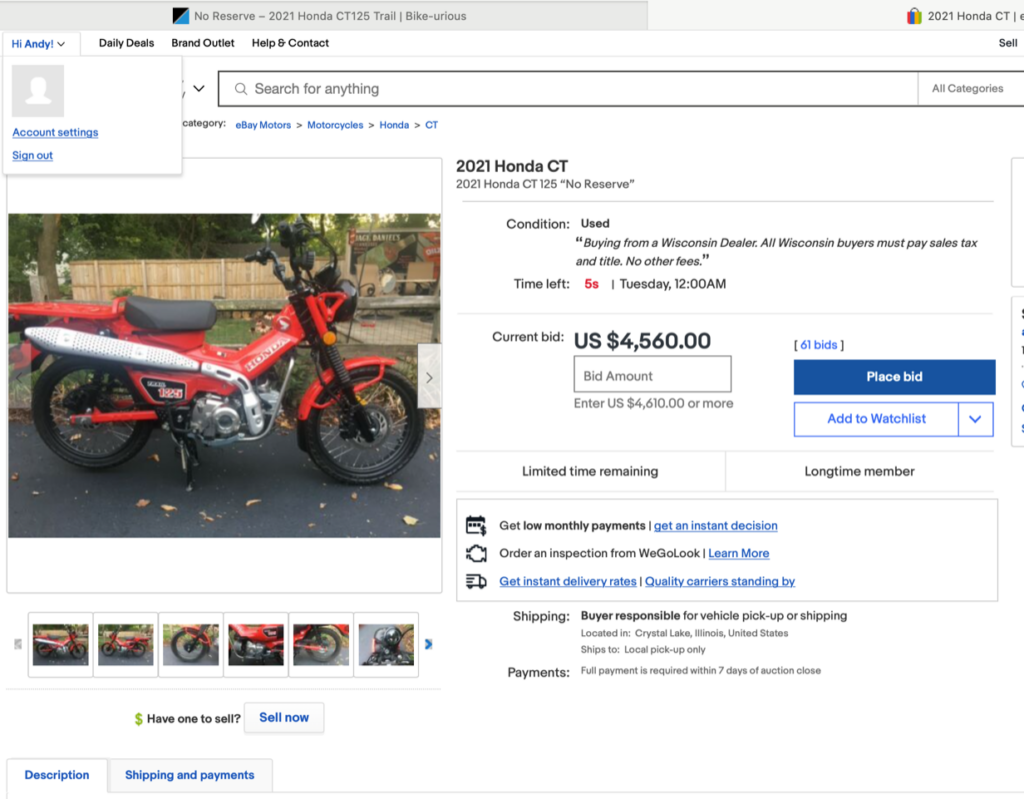Click the Limited time remaining label
The height and width of the screenshot is (799, 1024).
[590, 472]
